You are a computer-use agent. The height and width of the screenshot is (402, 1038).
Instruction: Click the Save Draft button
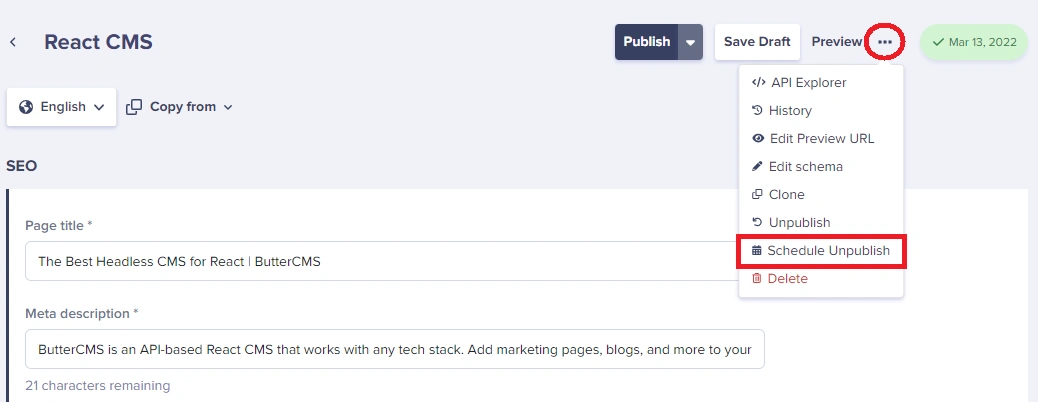click(757, 42)
